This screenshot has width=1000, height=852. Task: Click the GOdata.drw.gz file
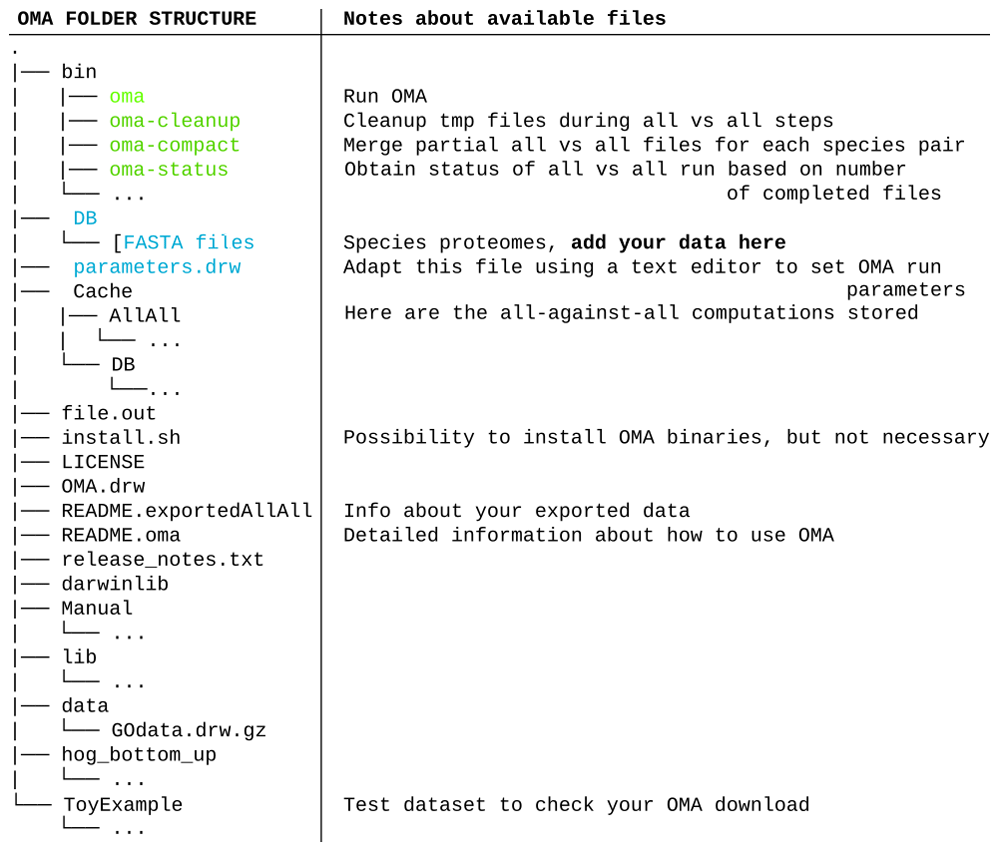[189, 730]
